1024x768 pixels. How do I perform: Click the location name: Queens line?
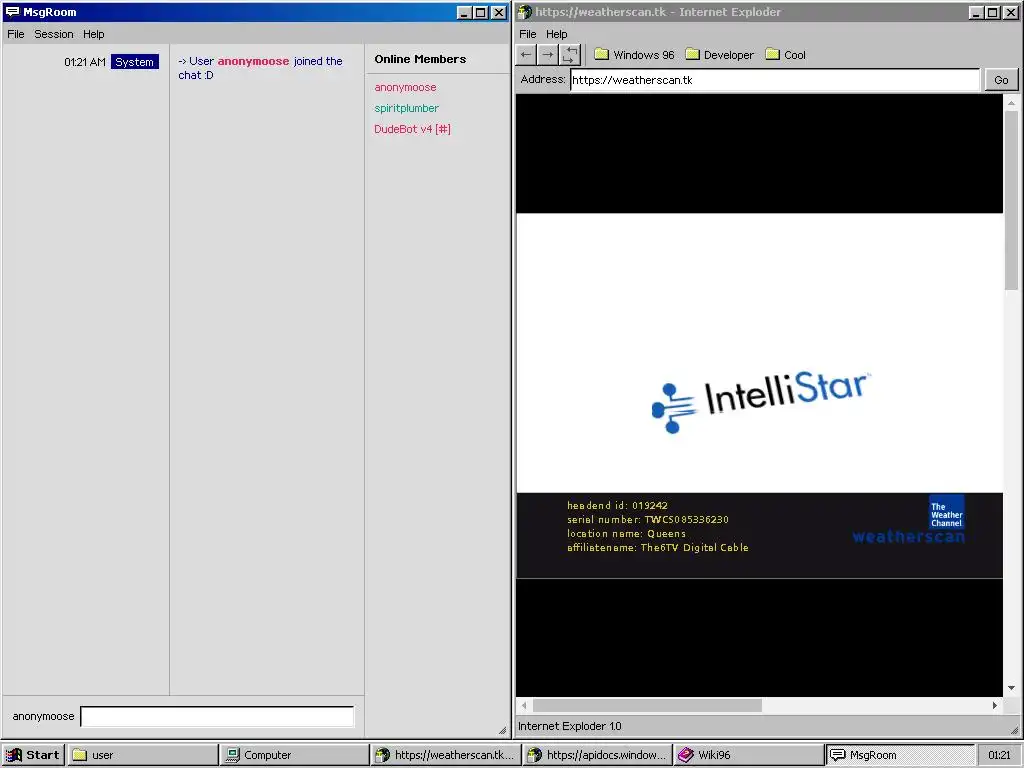point(626,534)
